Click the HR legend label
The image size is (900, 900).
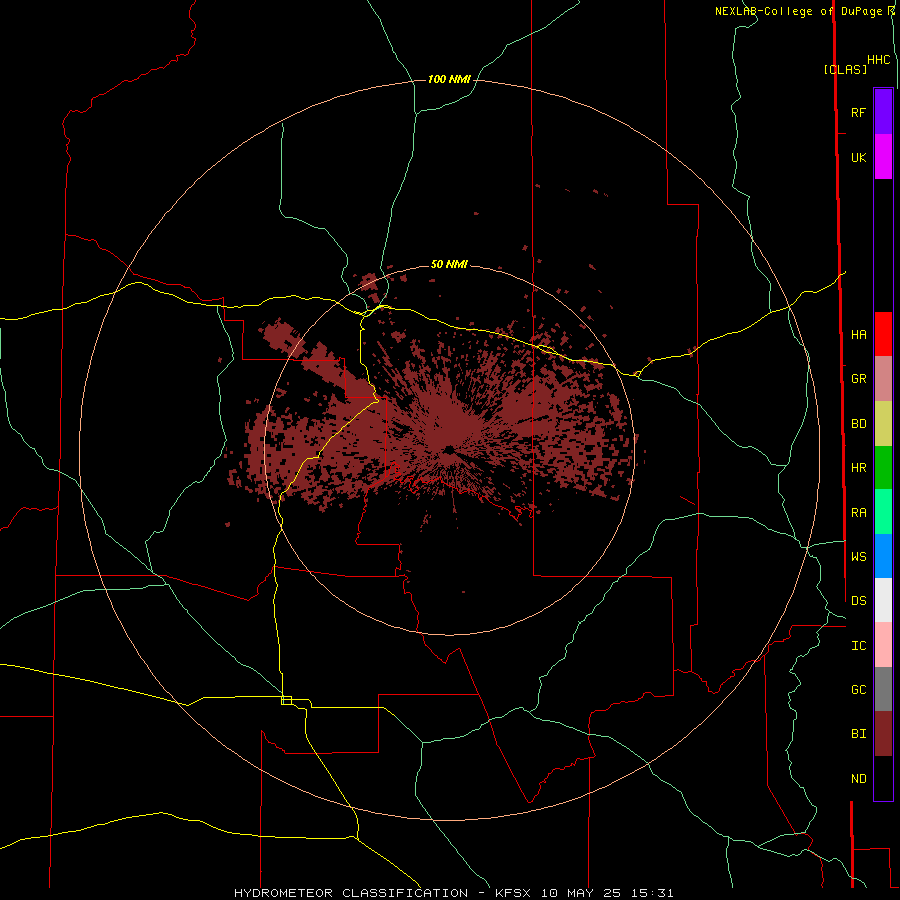858,468
